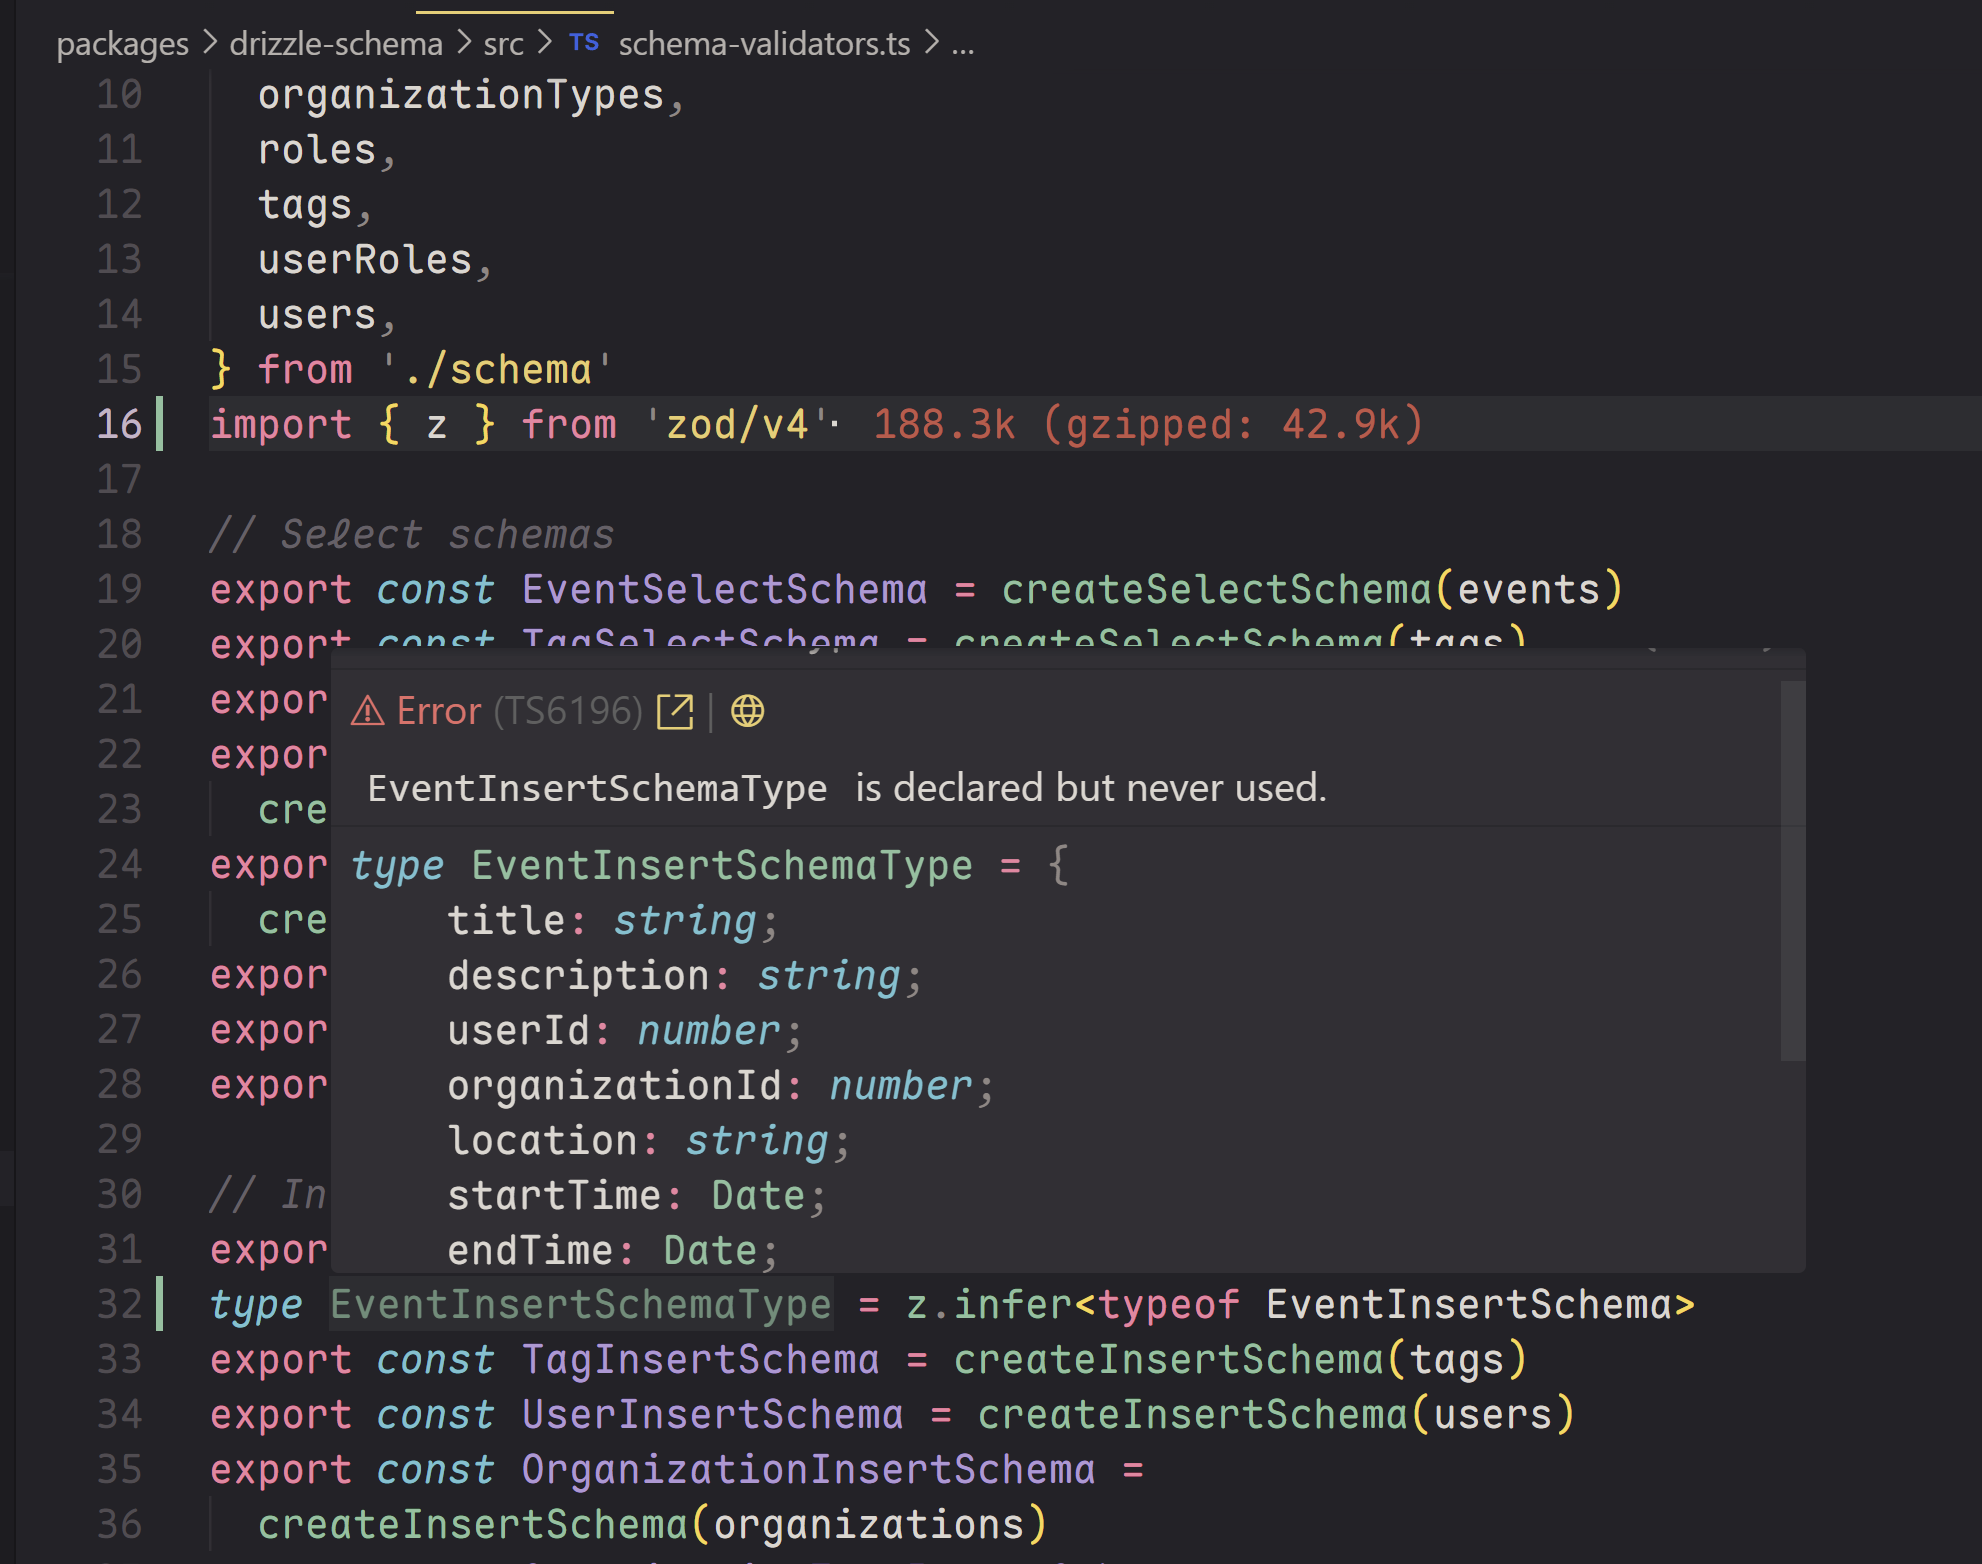Click the 'zod/v4' module string
This screenshot has height=1564, width=1982.
739,424
